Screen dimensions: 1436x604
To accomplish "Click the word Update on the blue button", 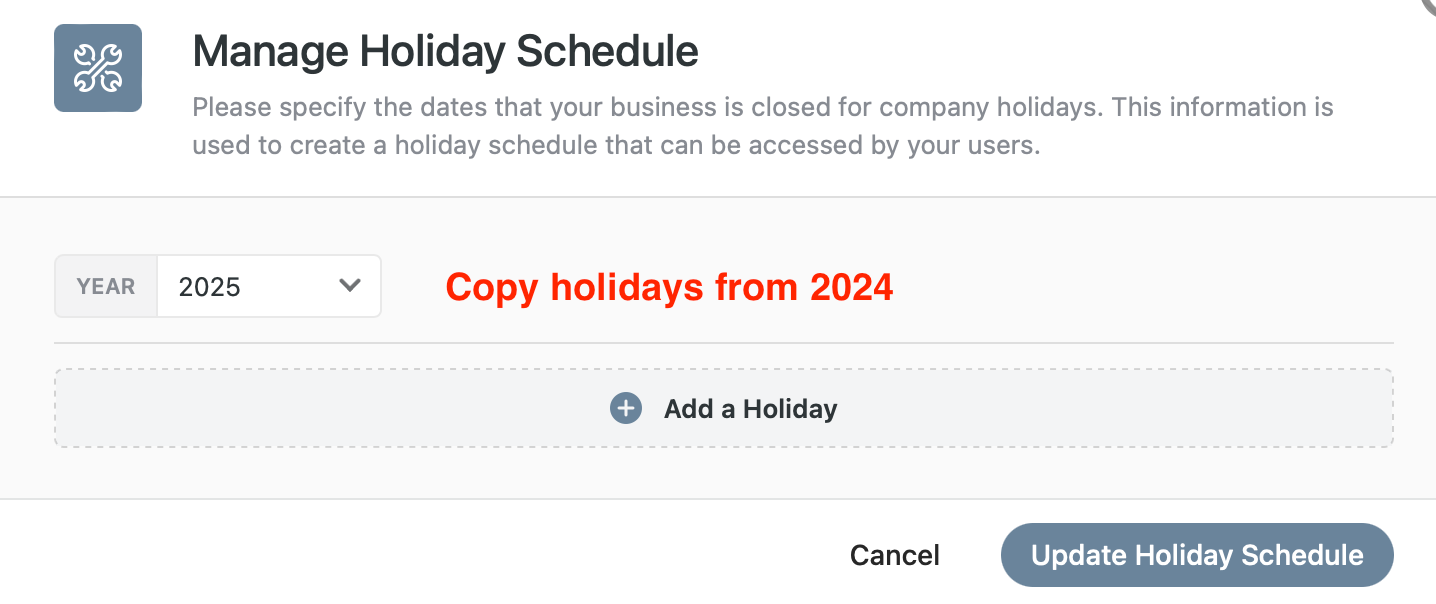I will coord(1076,555).
